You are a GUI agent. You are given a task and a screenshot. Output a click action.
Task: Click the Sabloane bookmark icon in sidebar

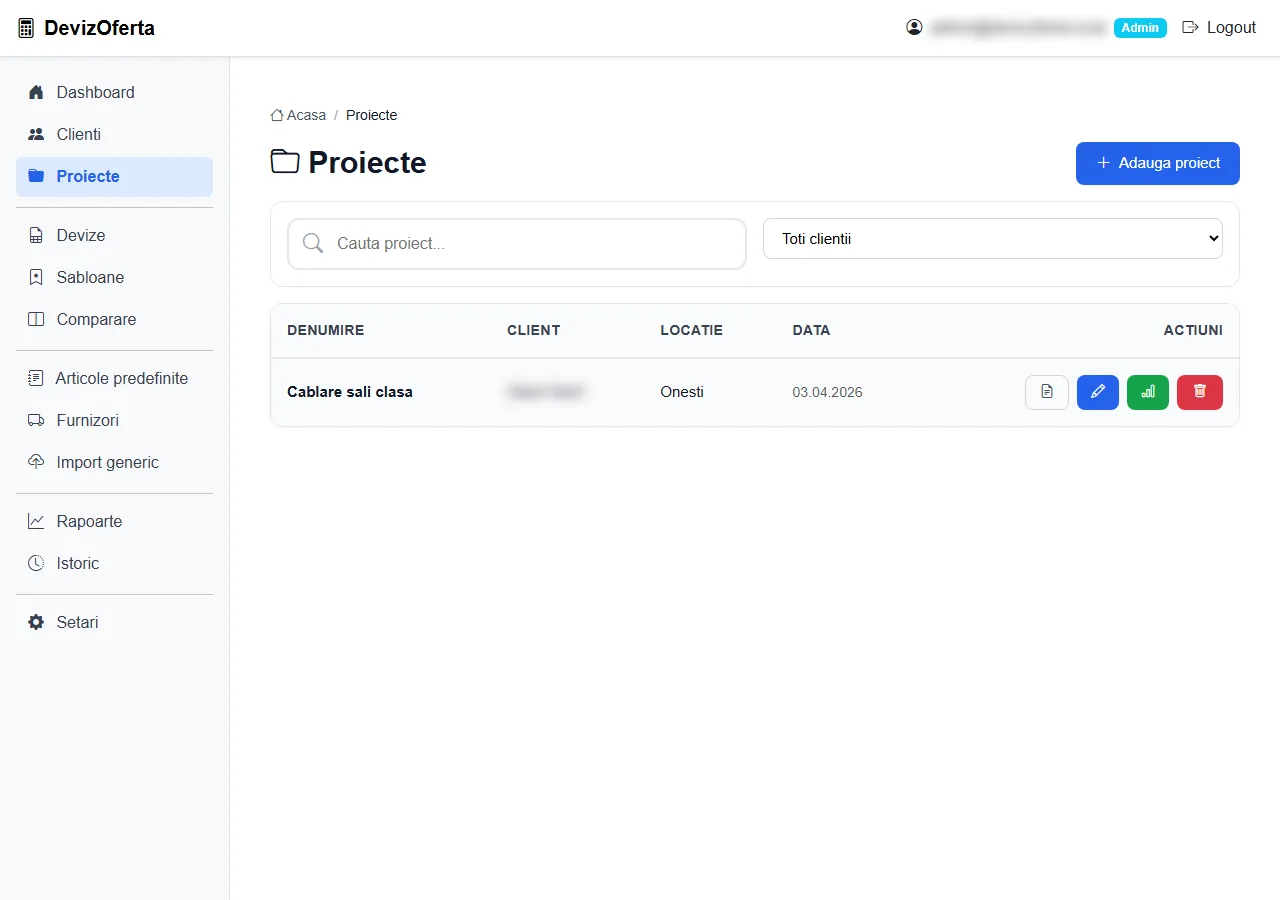(36, 277)
